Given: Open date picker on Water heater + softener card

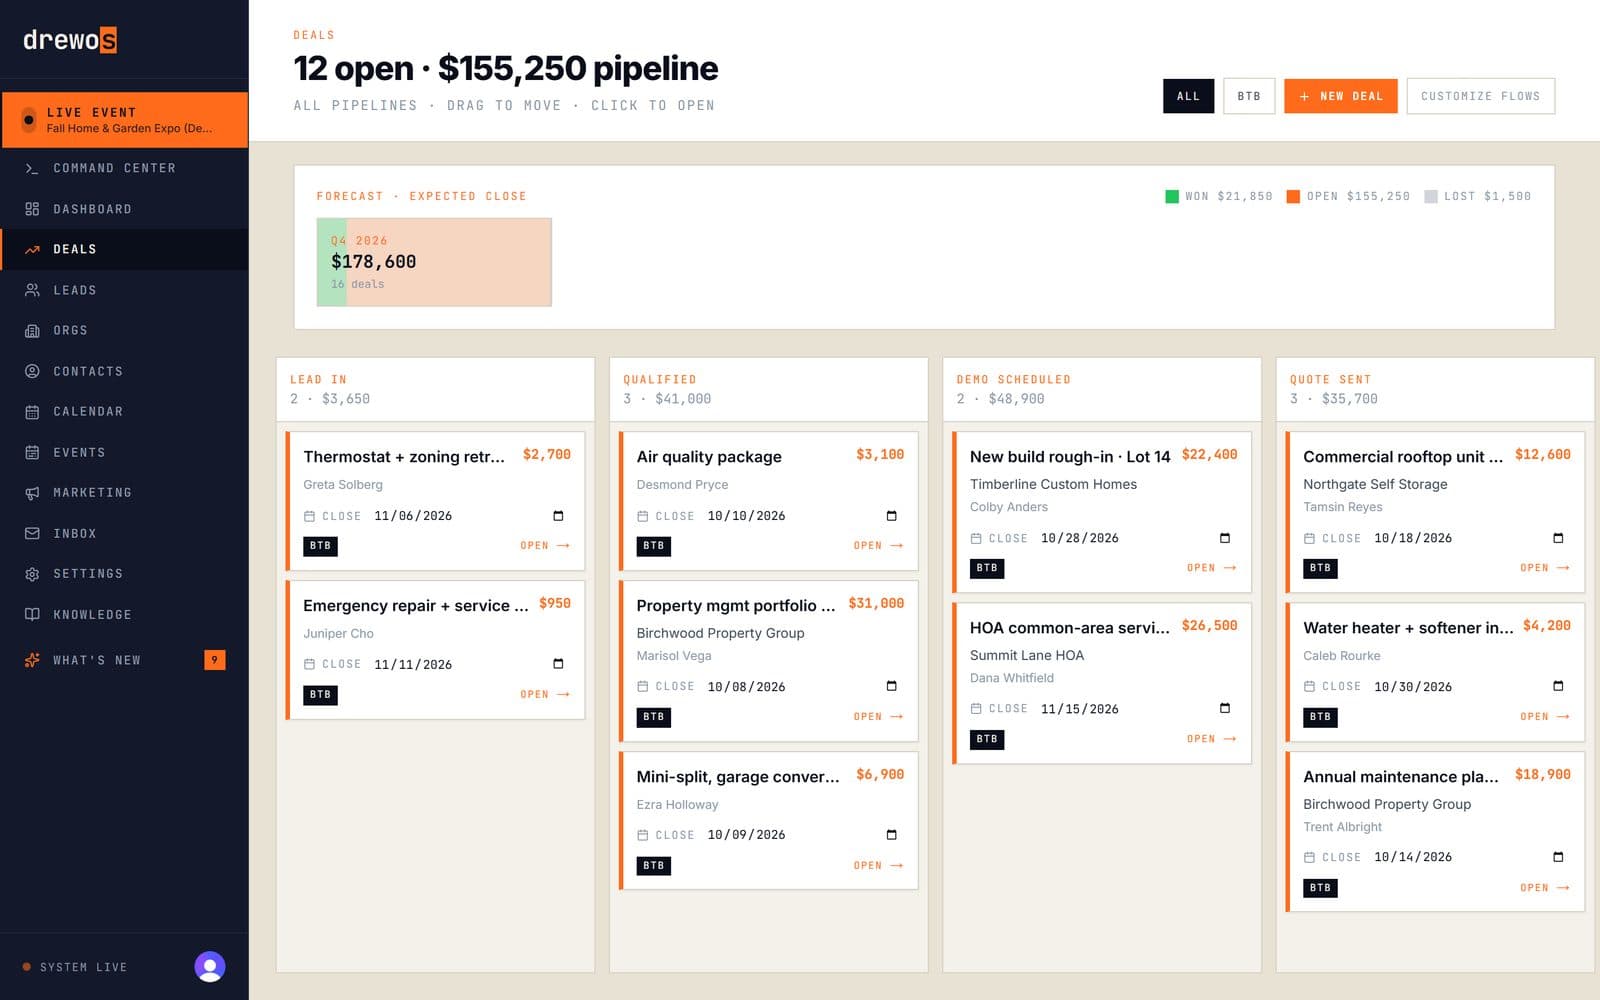Looking at the screenshot, I should tap(1558, 686).
